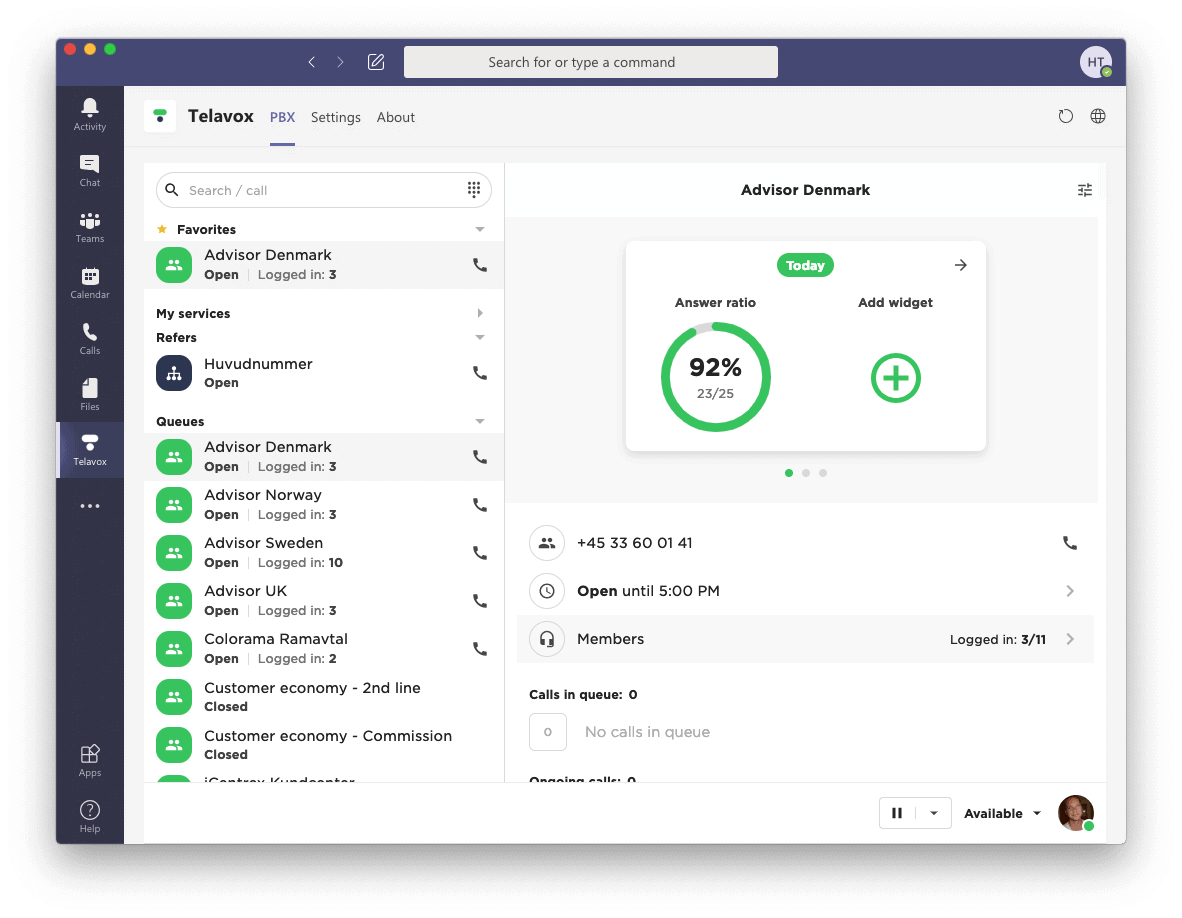Open the Activity bell in Teams sidebar
The height and width of the screenshot is (918, 1182).
(x=90, y=115)
